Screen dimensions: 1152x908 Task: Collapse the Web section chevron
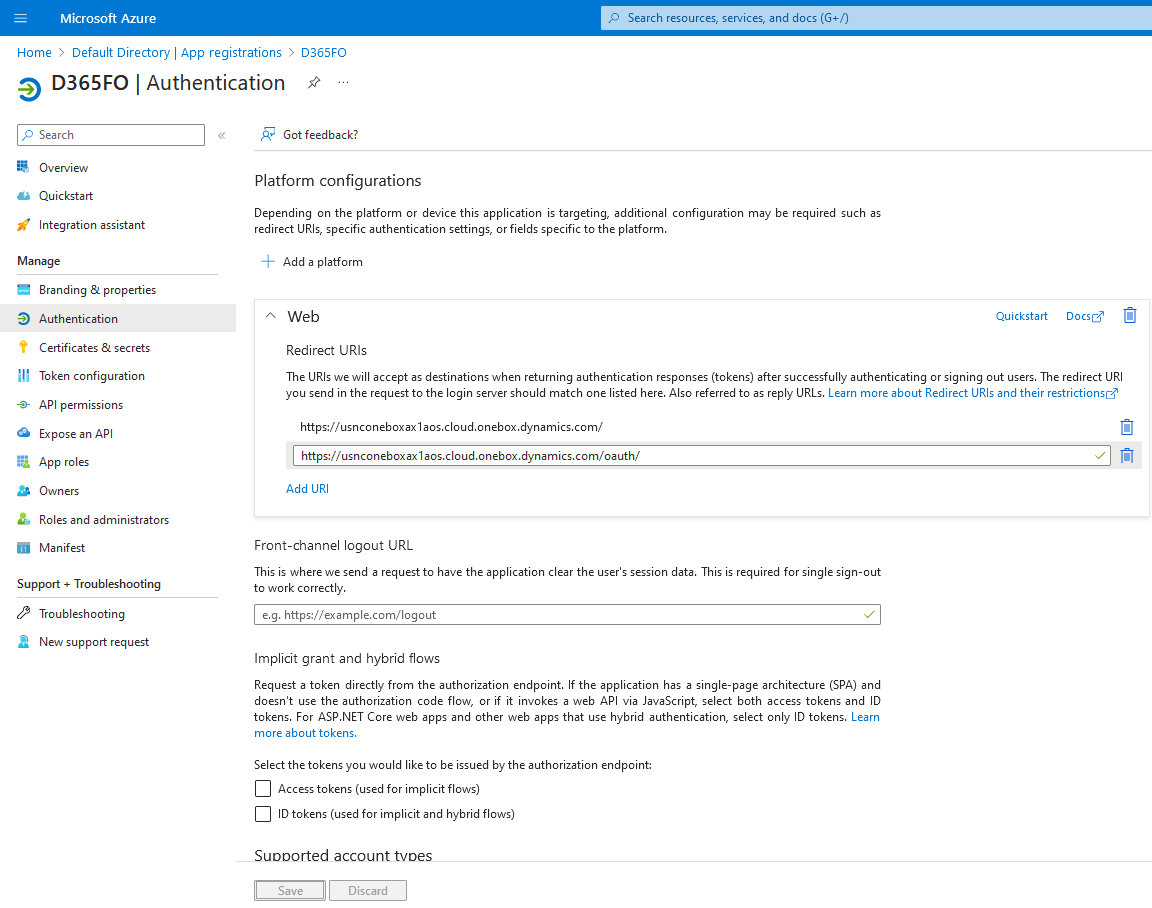[x=270, y=316]
